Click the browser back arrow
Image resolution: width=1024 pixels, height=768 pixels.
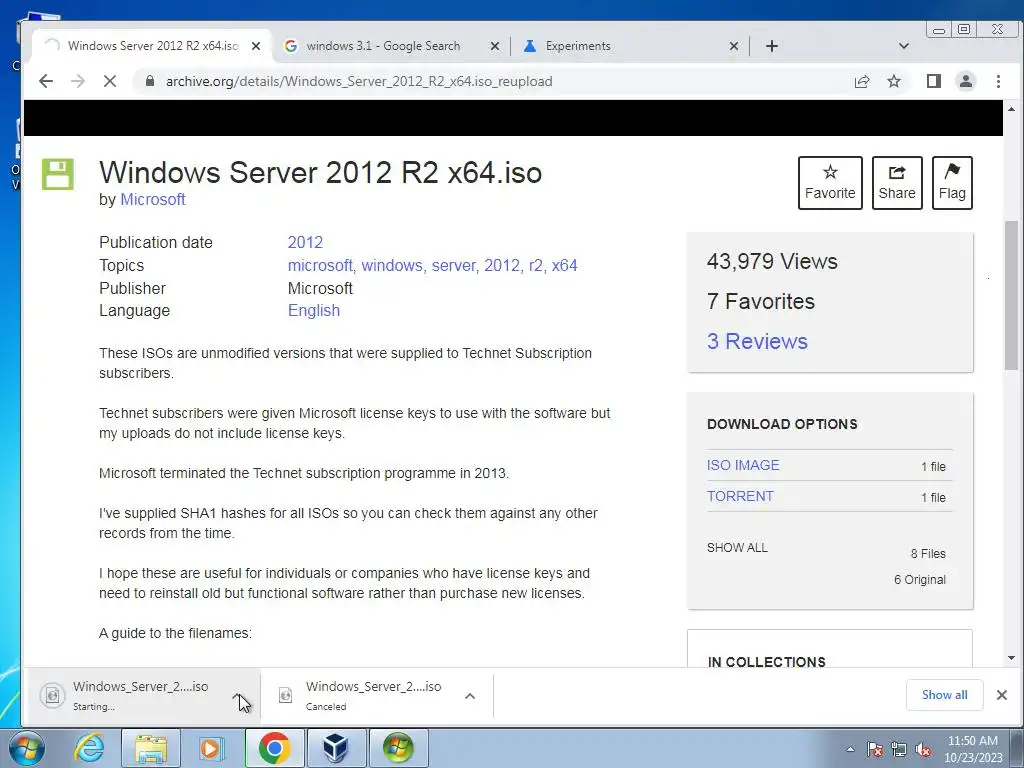tap(46, 81)
